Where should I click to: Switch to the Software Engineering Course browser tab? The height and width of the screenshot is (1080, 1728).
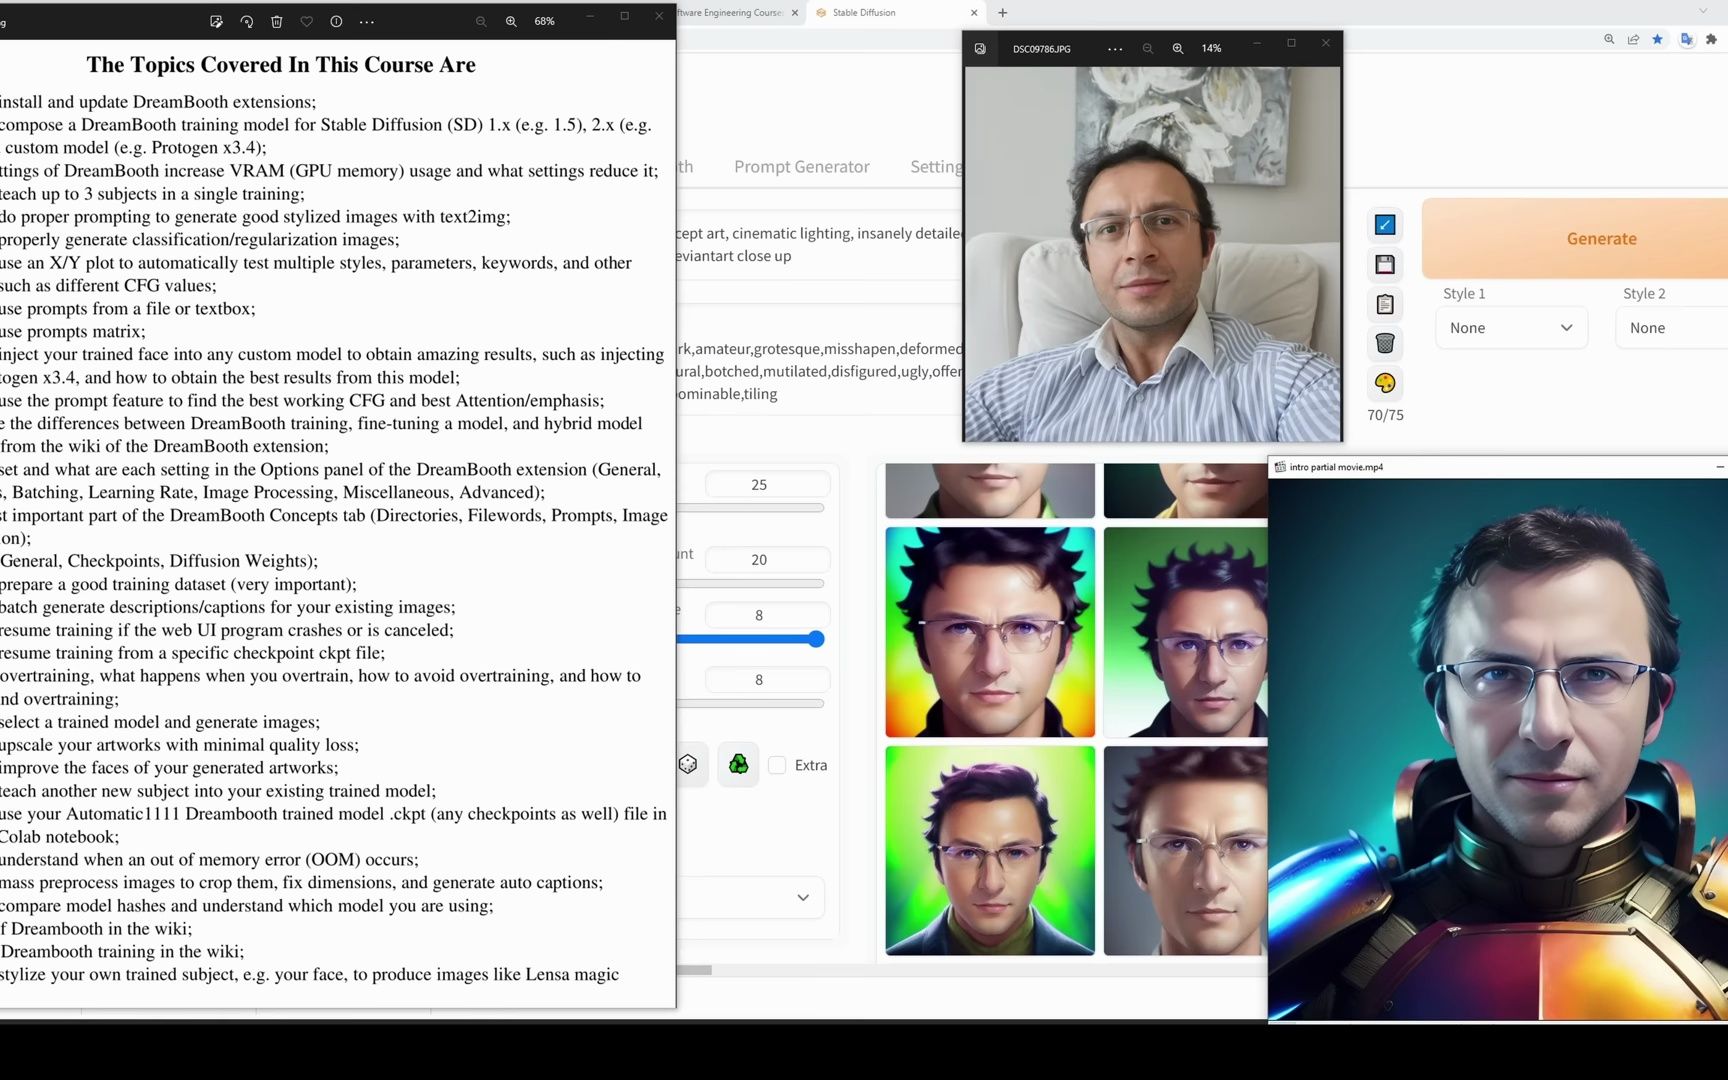click(x=730, y=13)
